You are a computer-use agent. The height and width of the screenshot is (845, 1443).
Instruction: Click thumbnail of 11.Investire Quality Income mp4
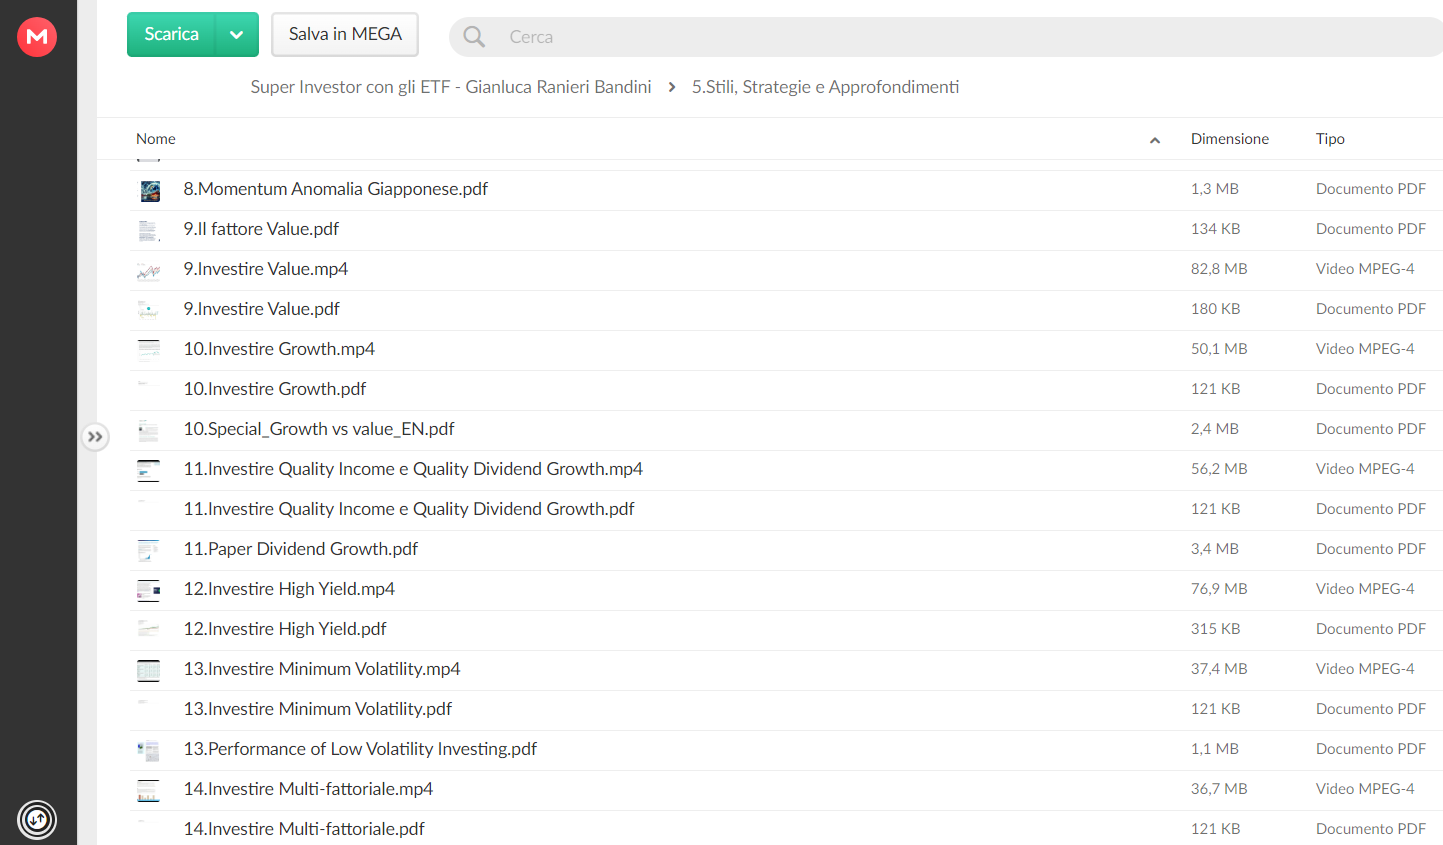tap(149, 470)
